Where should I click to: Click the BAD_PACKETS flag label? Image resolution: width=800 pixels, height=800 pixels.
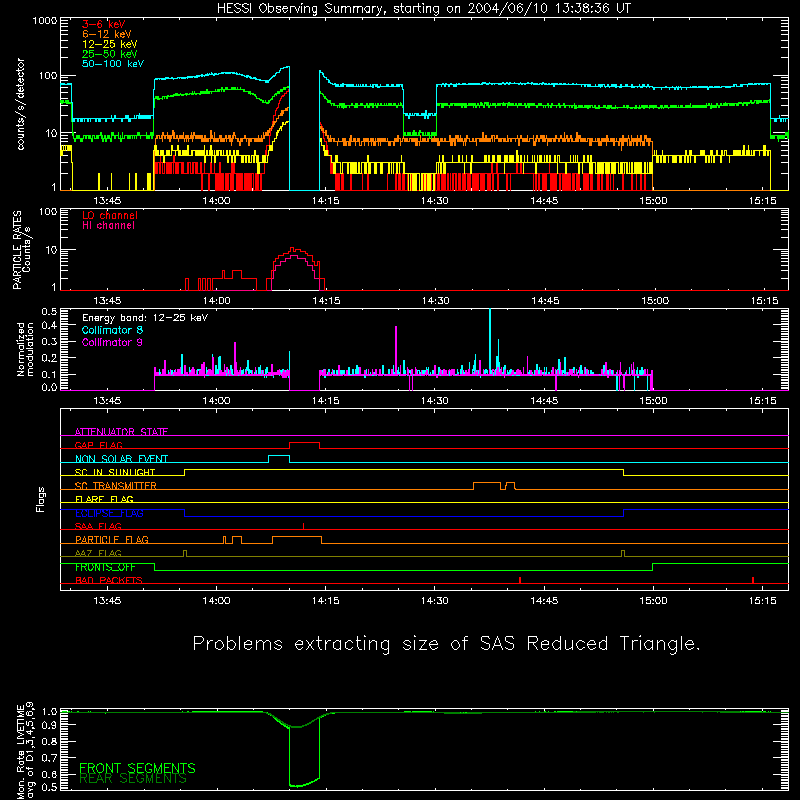click(x=109, y=581)
